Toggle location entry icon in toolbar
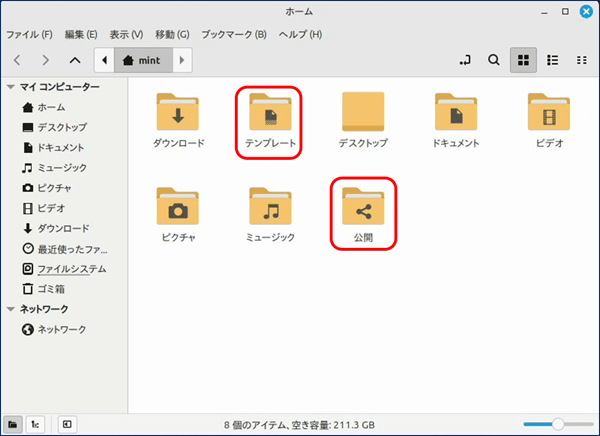Image resolution: width=600 pixels, height=436 pixels. point(465,60)
